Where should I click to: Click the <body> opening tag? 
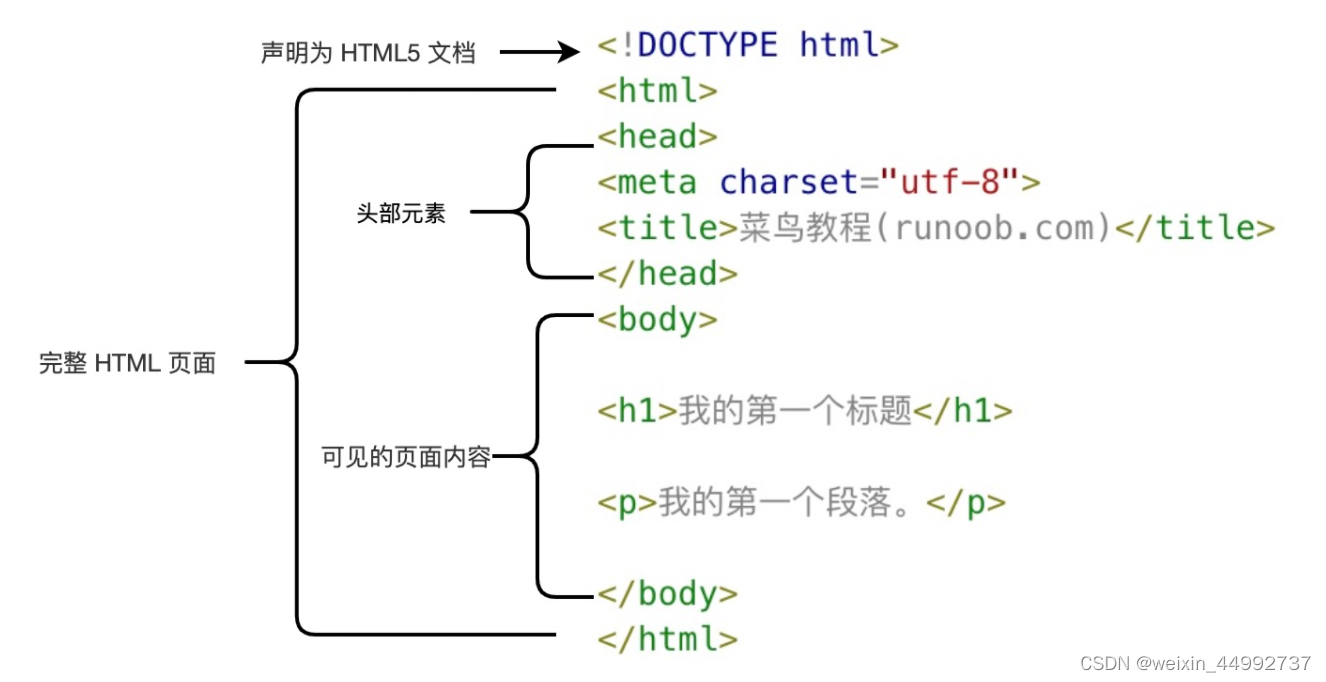pos(656,319)
